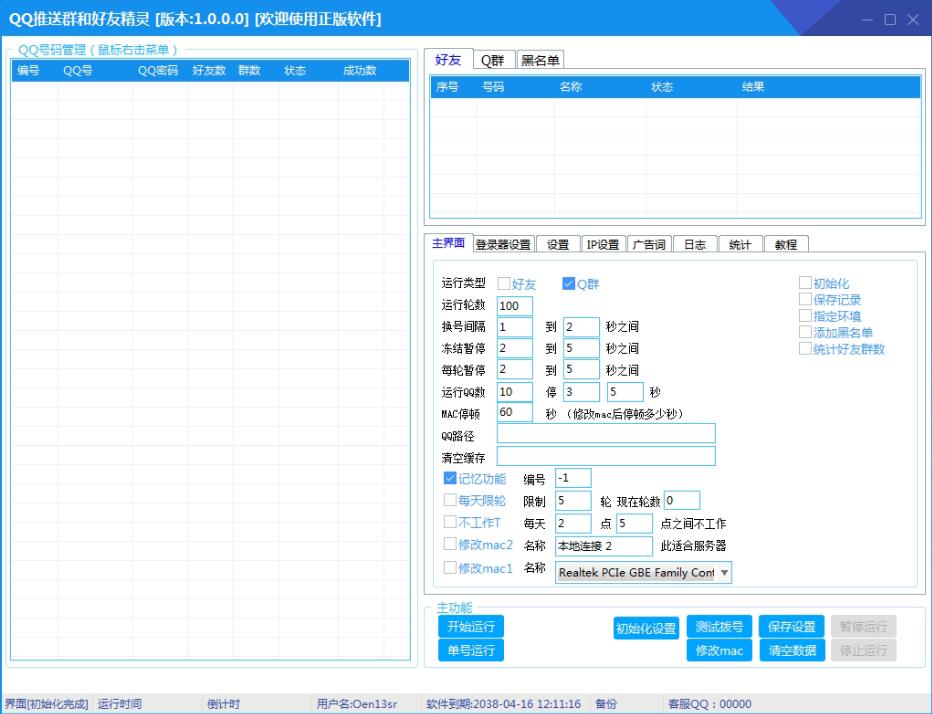The width and height of the screenshot is (932, 714).
Task: Save settings with 保存设置
Action: pyautogui.click(x=792, y=626)
